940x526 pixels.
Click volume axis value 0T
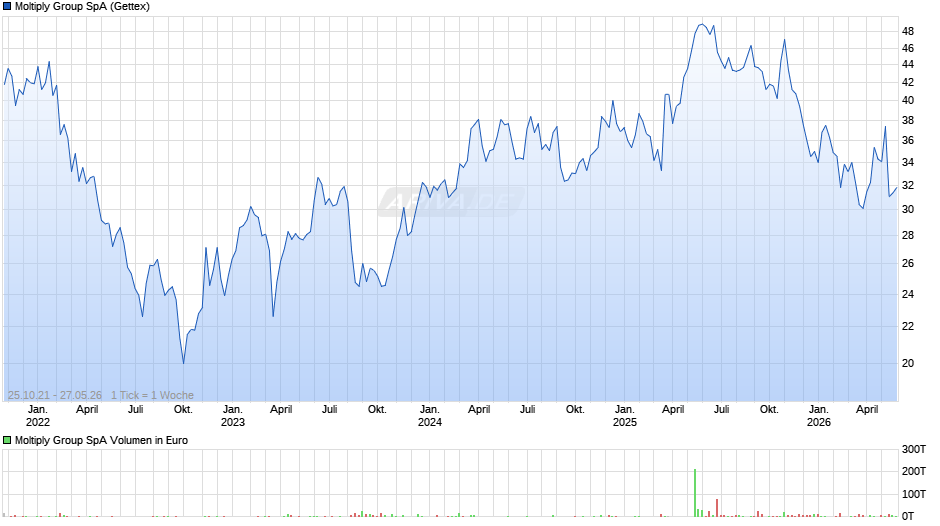tap(908, 516)
